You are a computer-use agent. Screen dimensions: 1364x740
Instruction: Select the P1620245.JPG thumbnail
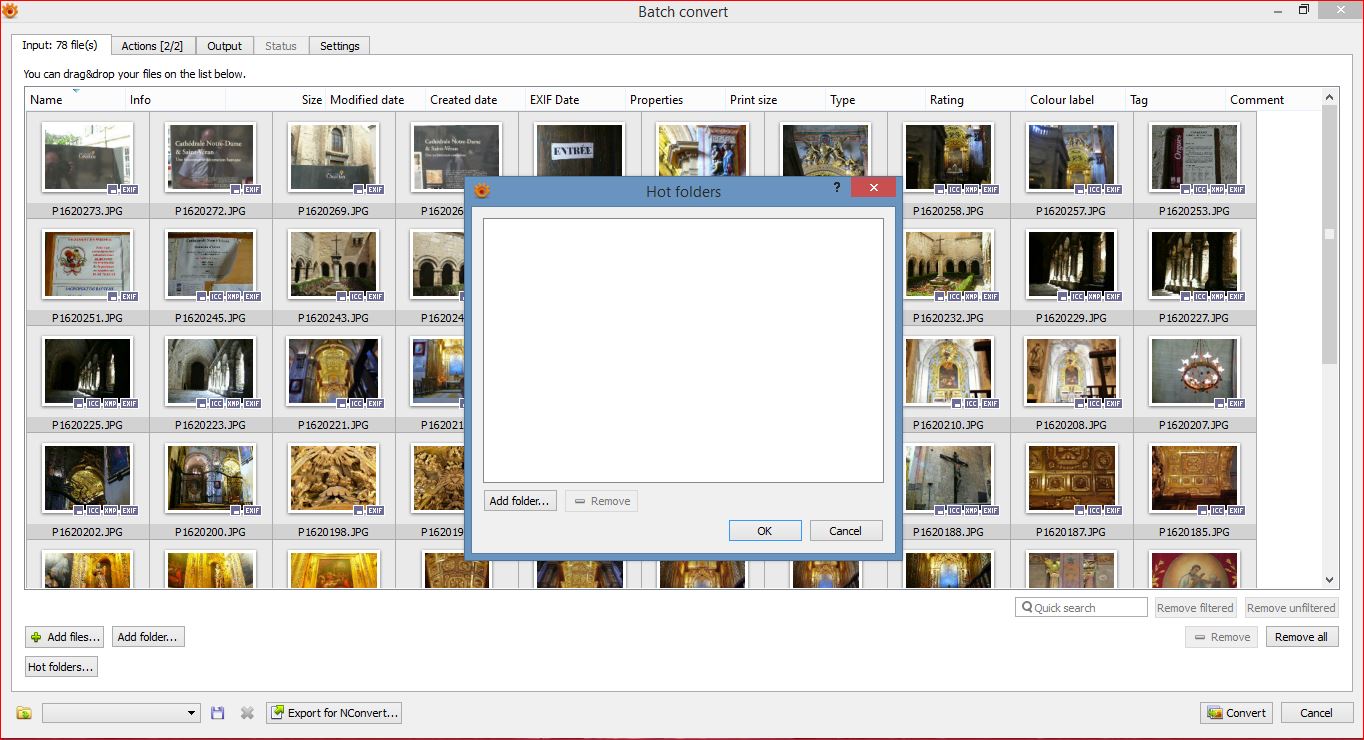pos(210,264)
